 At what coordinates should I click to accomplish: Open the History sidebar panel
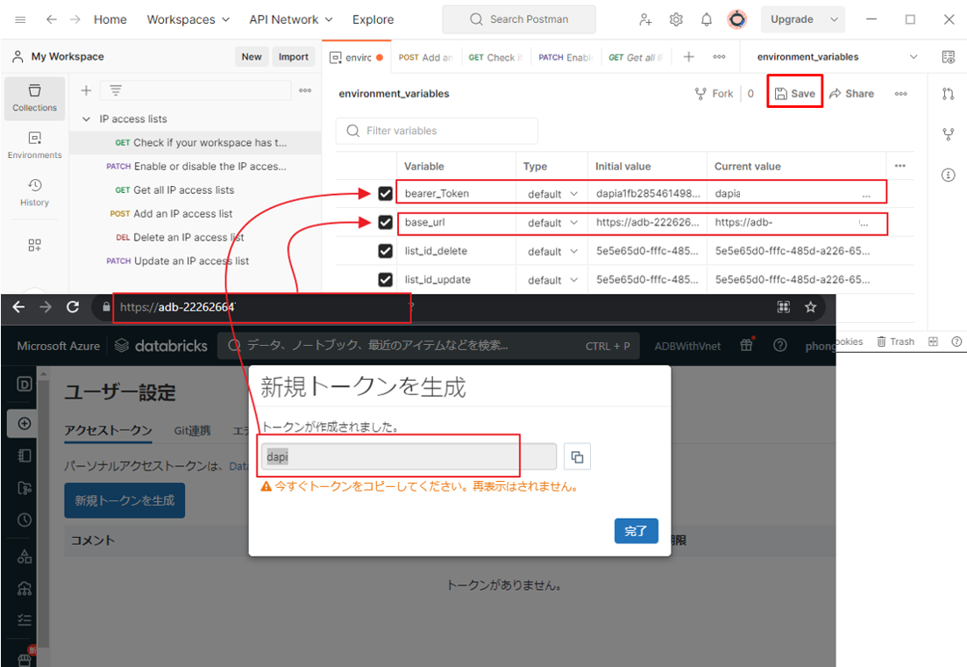coord(35,191)
